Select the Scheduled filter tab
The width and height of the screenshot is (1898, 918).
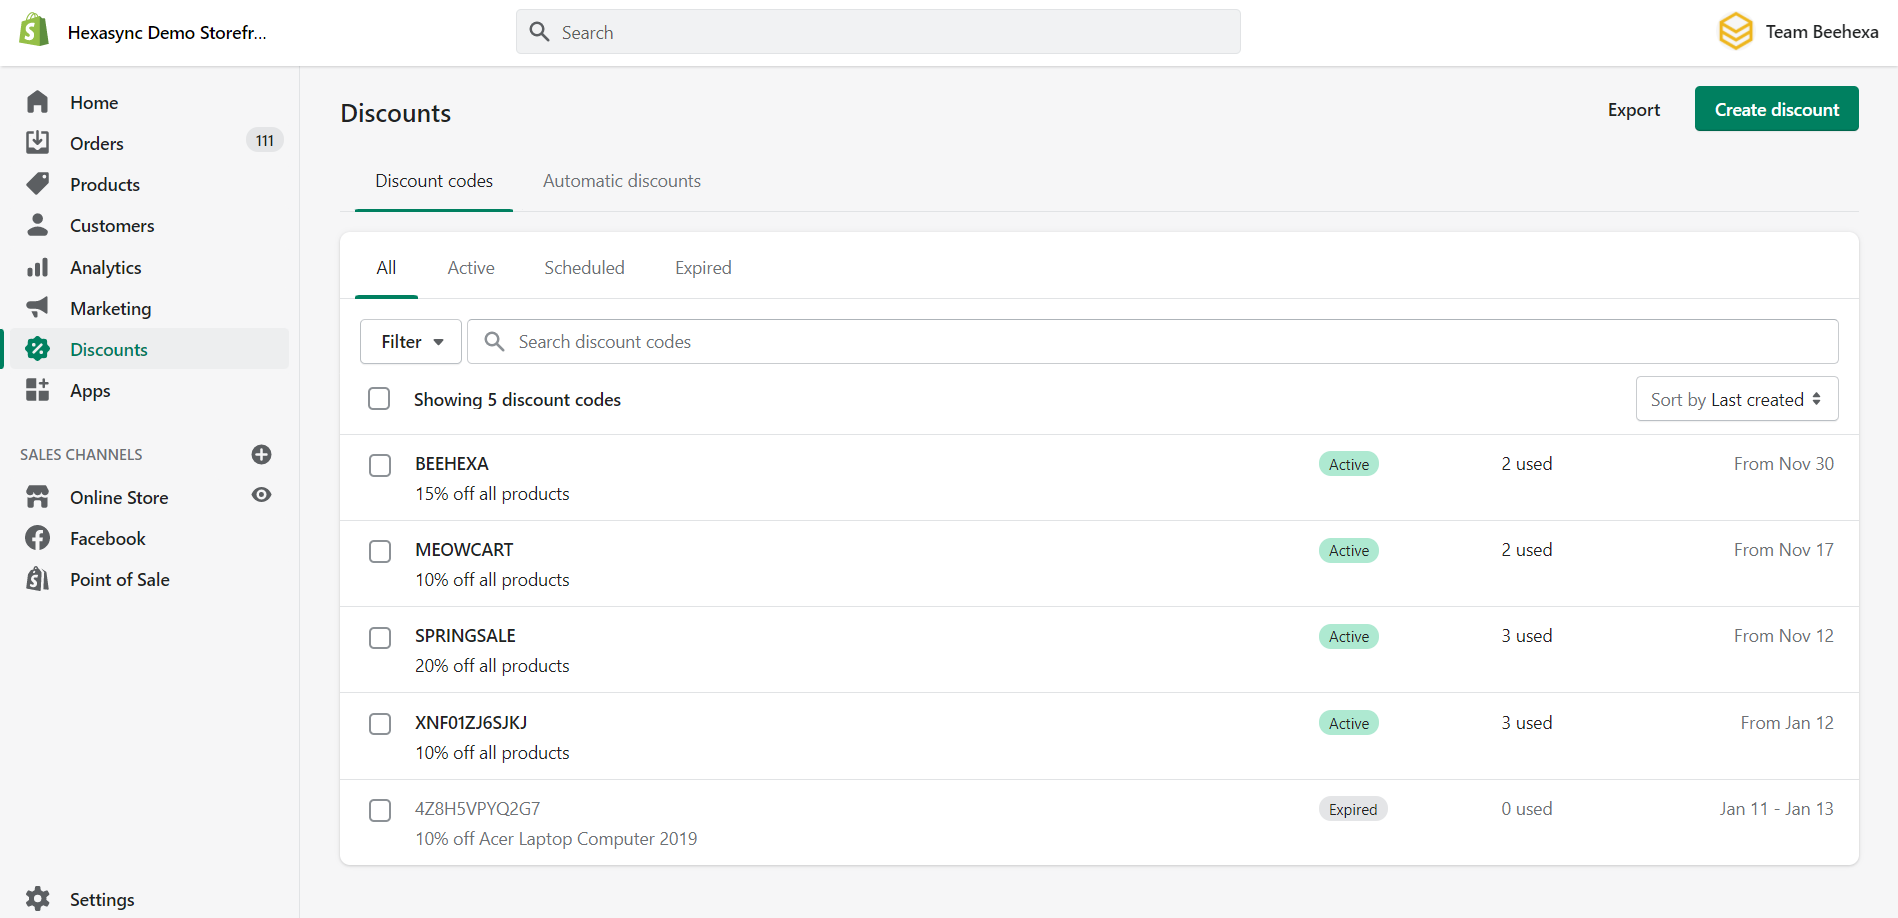tap(584, 268)
